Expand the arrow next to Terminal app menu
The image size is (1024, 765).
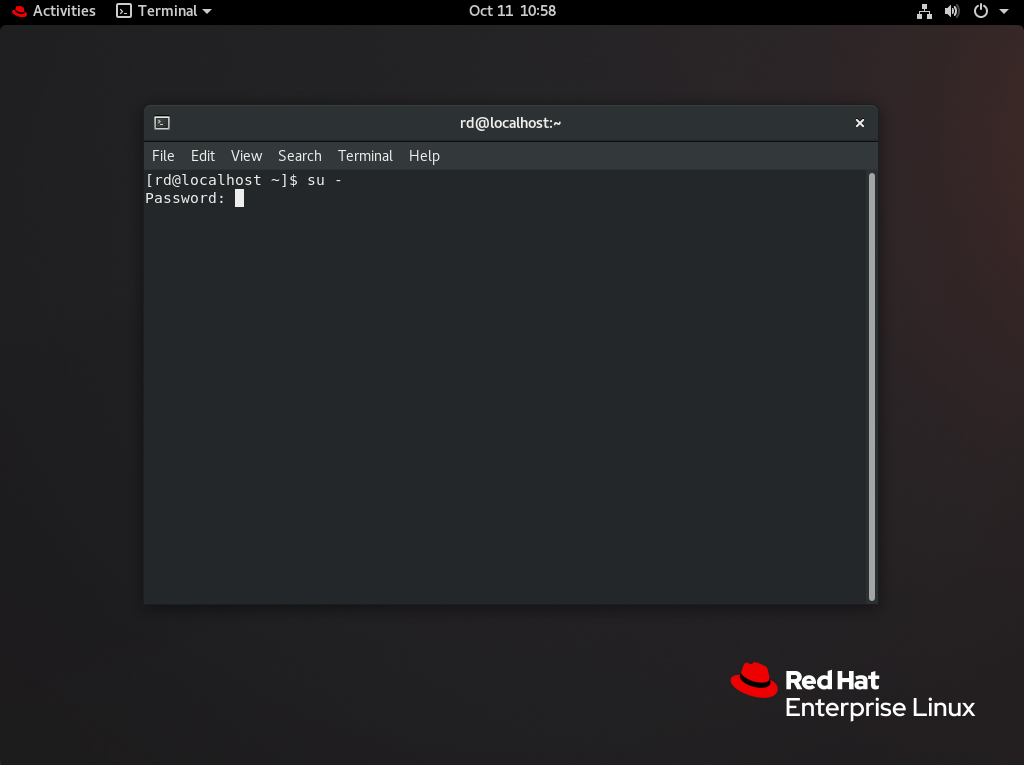point(207,11)
